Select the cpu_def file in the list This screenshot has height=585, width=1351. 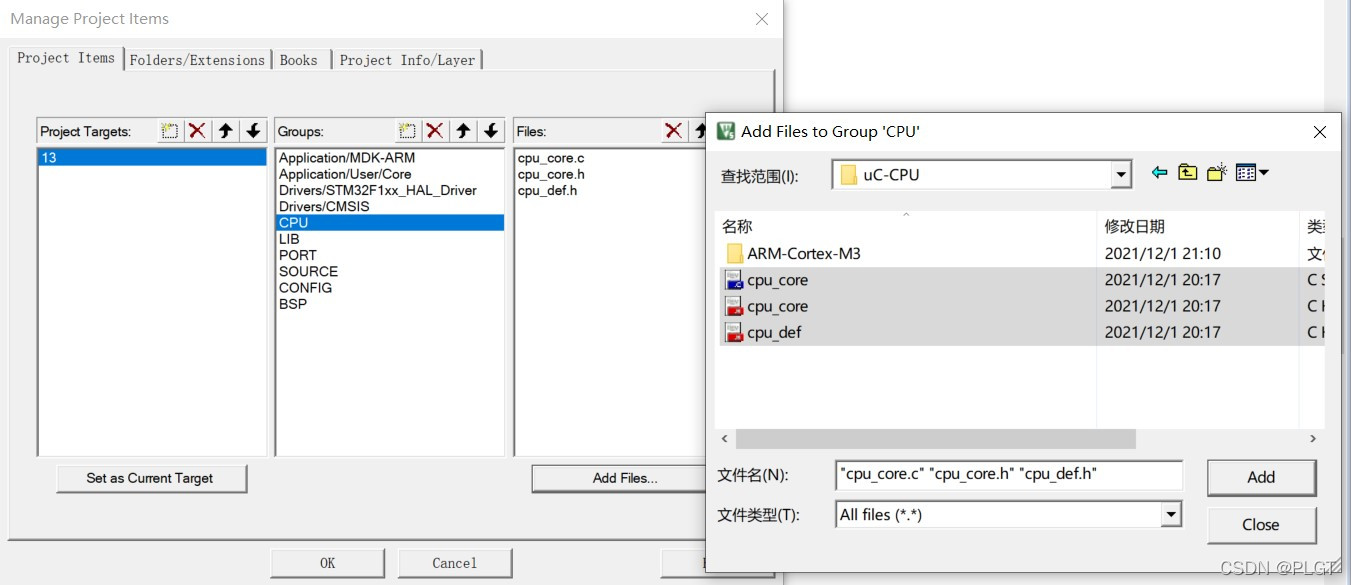coord(775,332)
